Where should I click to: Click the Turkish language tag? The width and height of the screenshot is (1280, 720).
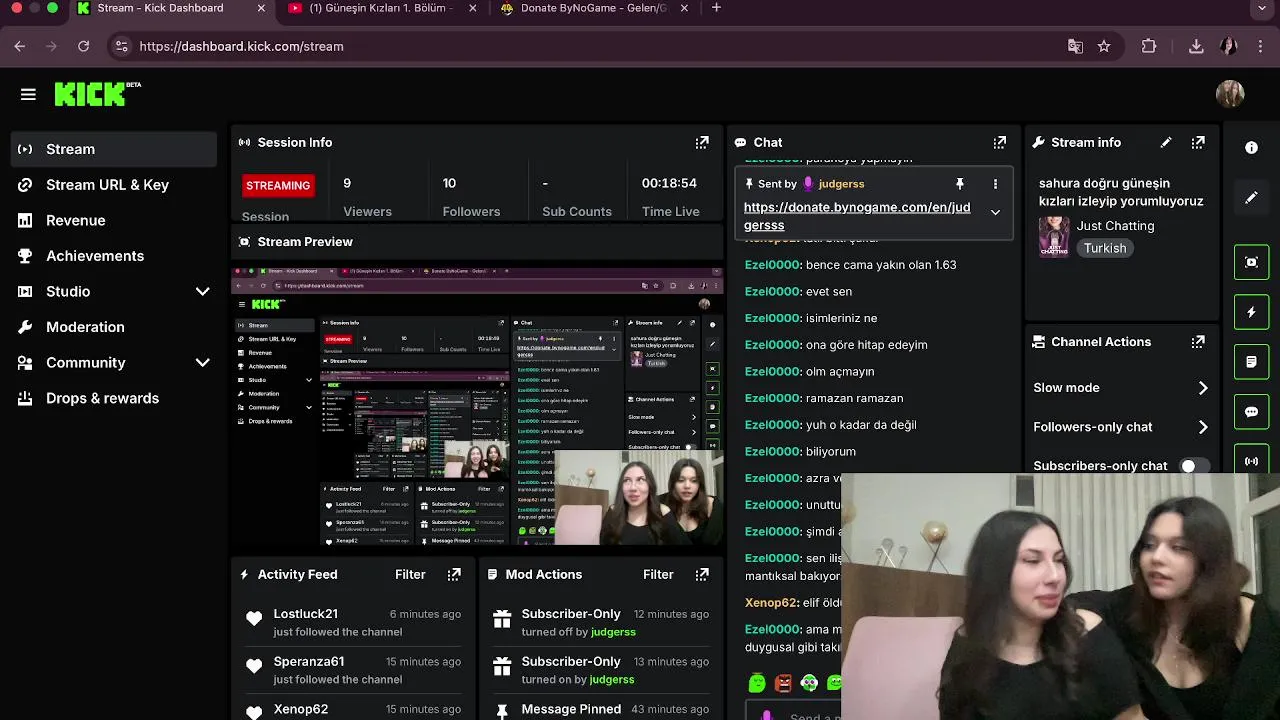(x=1105, y=248)
